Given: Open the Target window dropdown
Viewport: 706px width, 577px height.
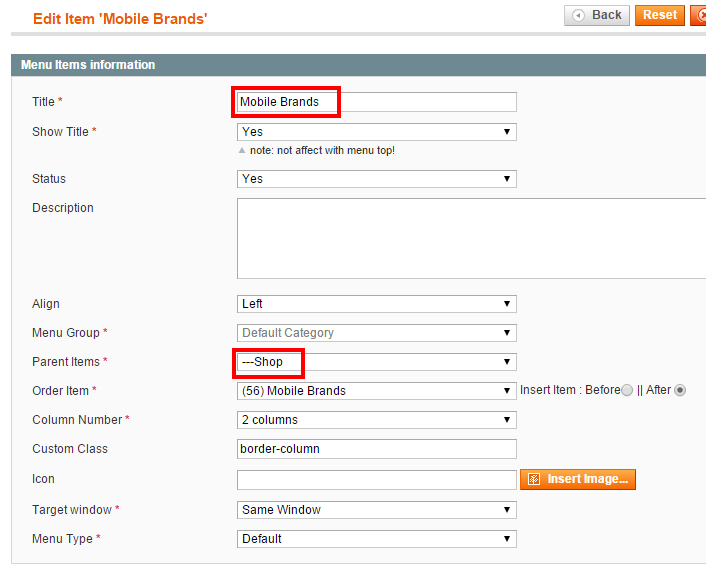Looking at the screenshot, I should point(376,510).
